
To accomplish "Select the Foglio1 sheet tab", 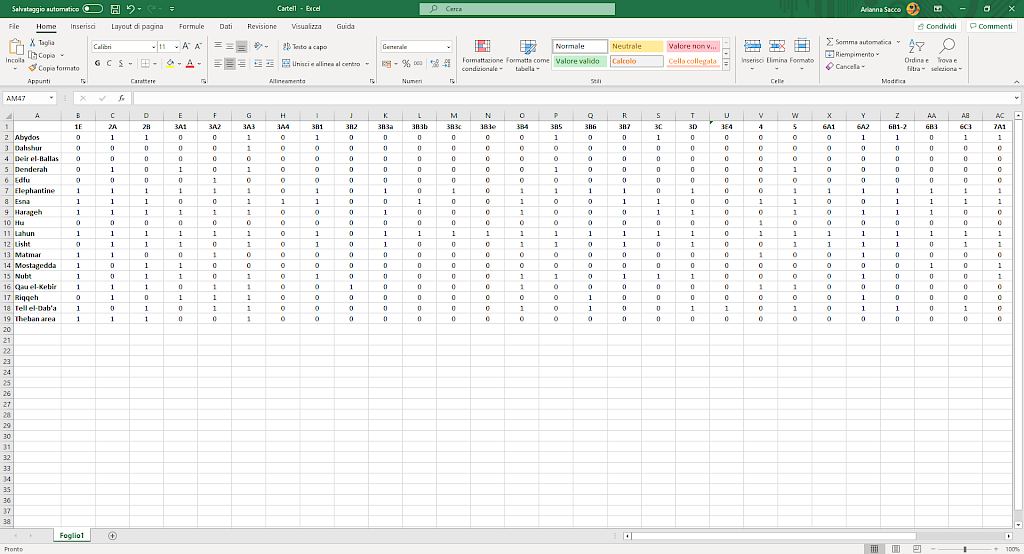I will click(x=72, y=536).
